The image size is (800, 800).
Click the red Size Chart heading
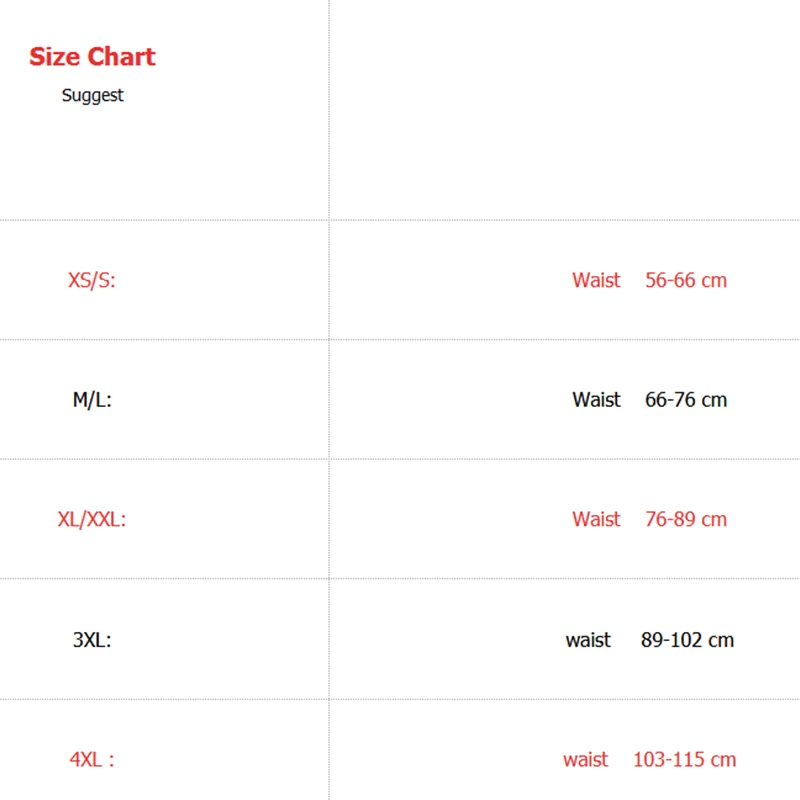(x=92, y=57)
